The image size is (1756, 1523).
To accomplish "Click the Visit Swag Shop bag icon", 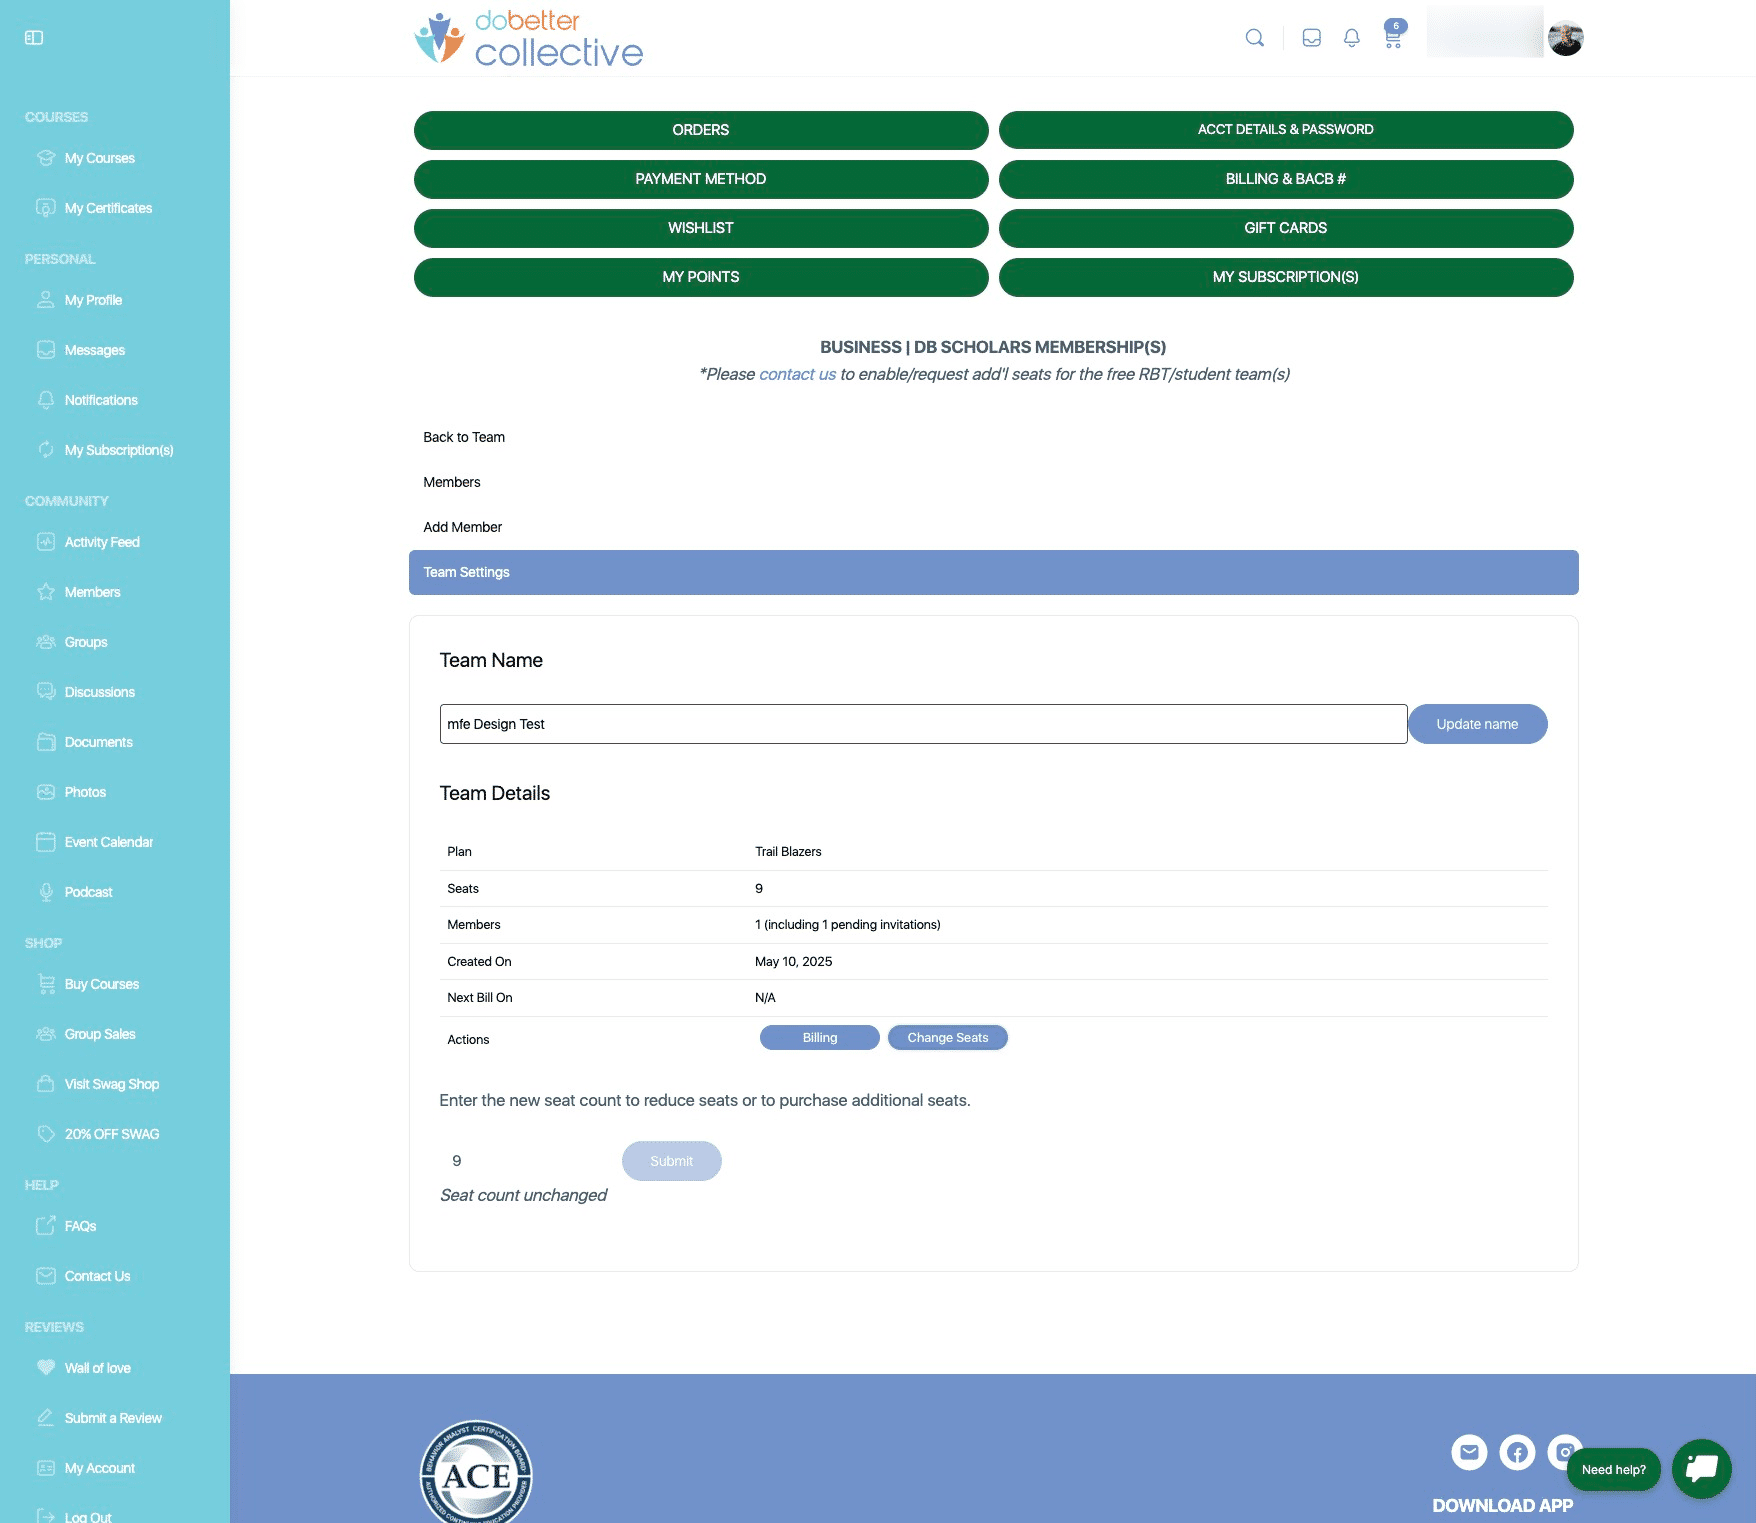I will [46, 1084].
